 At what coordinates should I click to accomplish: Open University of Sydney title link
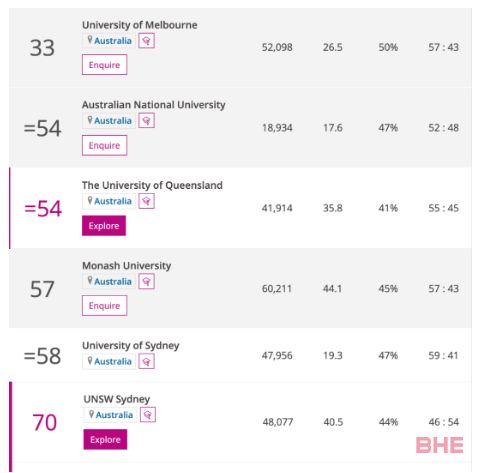click(x=131, y=346)
